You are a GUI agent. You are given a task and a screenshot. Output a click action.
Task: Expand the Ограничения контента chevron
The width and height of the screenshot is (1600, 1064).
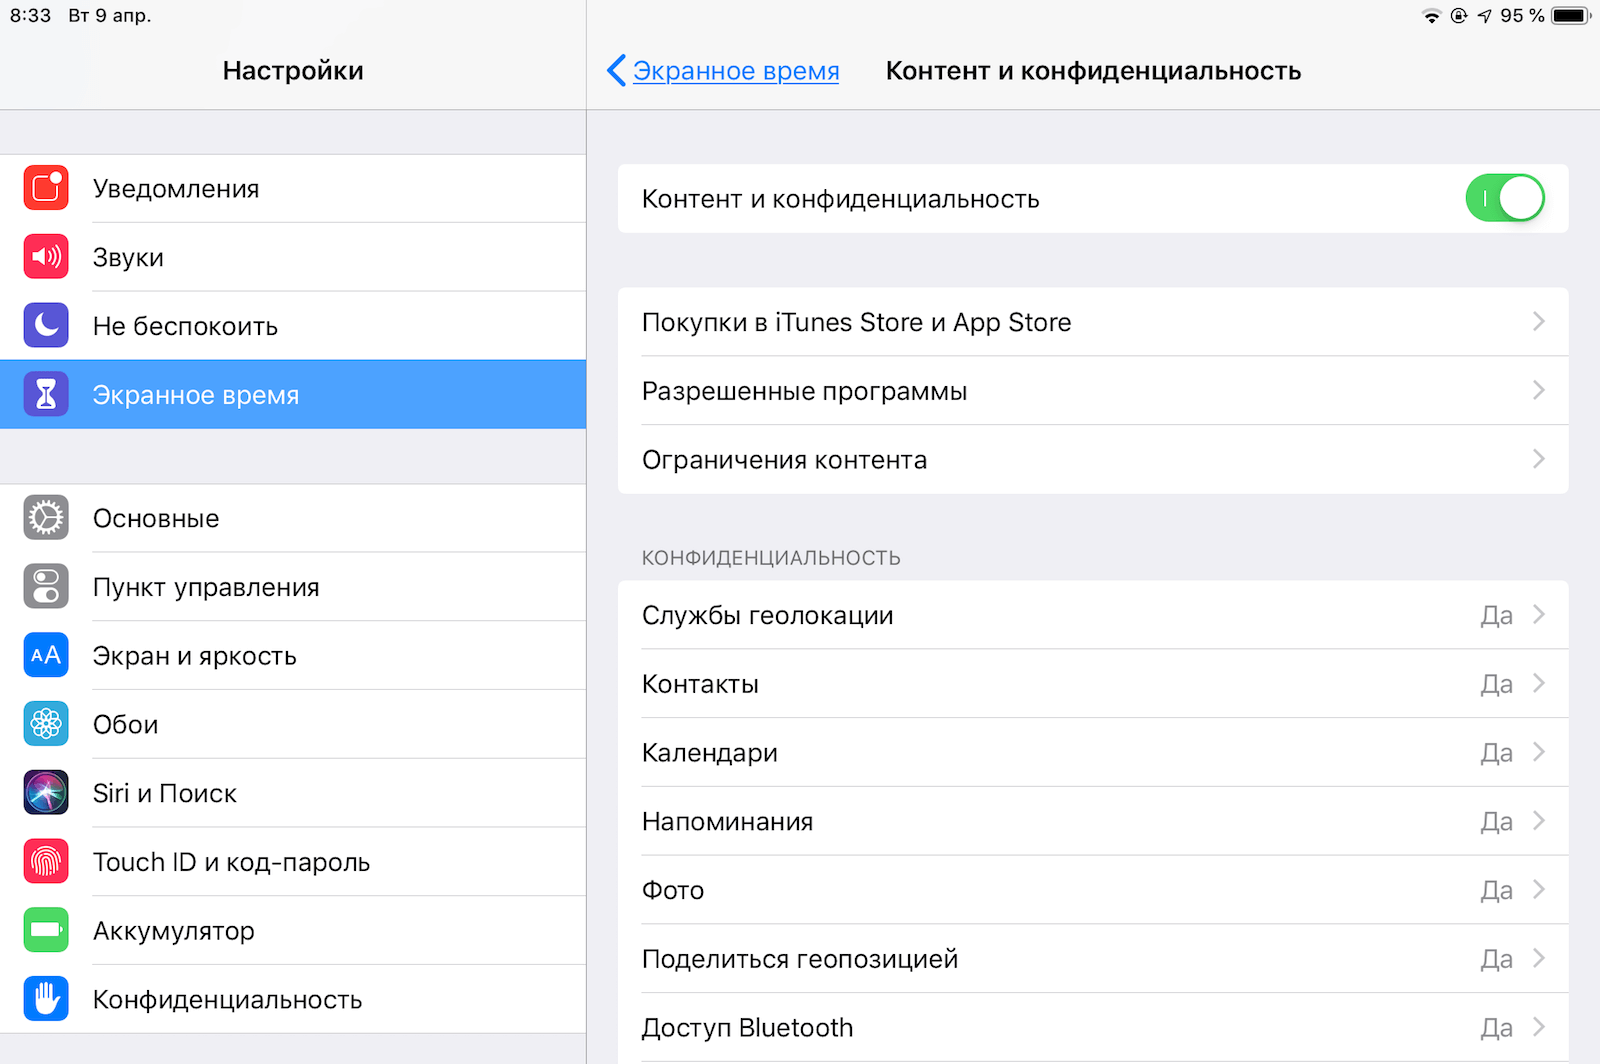point(1539,459)
